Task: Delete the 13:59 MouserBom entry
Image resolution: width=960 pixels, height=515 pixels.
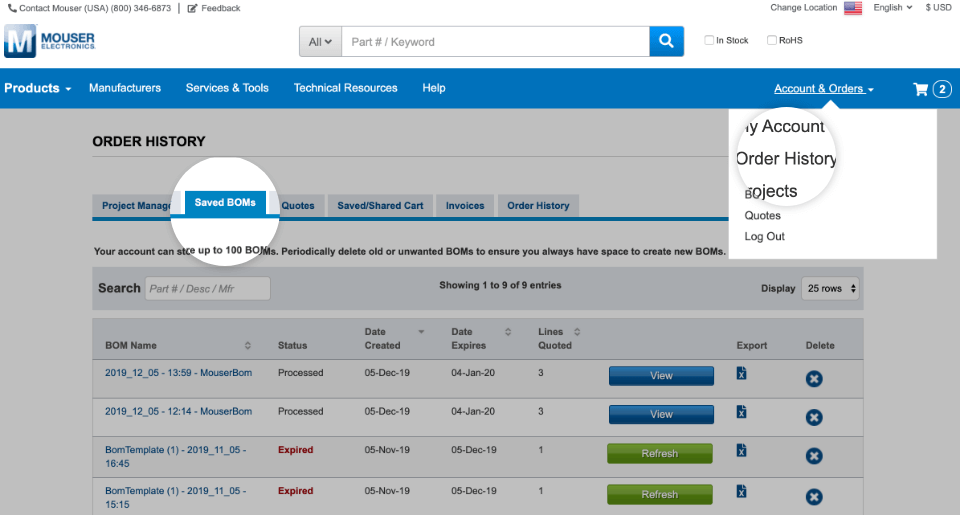Action: pos(814,379)
